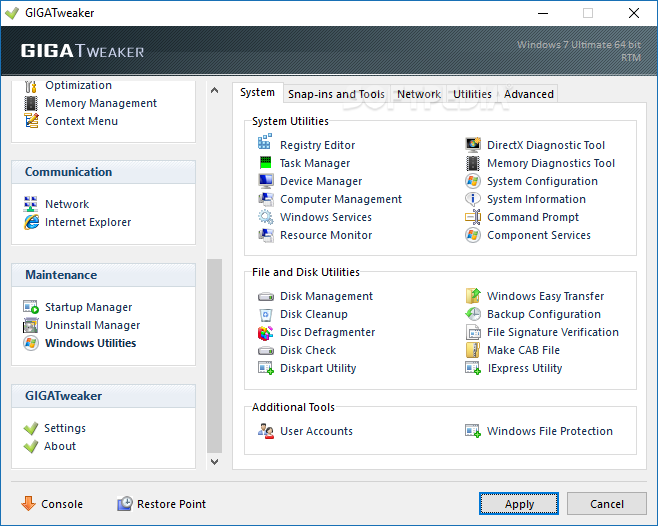Select Context Menu in the sidebar
Screen dimensions: 658x526
coord(81,121)
